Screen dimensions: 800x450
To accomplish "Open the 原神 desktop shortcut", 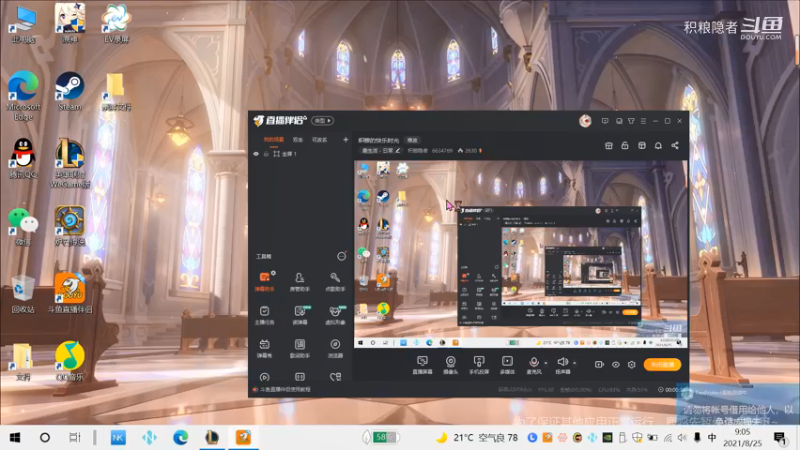I will pyautogui.click(x=70, y=23).
